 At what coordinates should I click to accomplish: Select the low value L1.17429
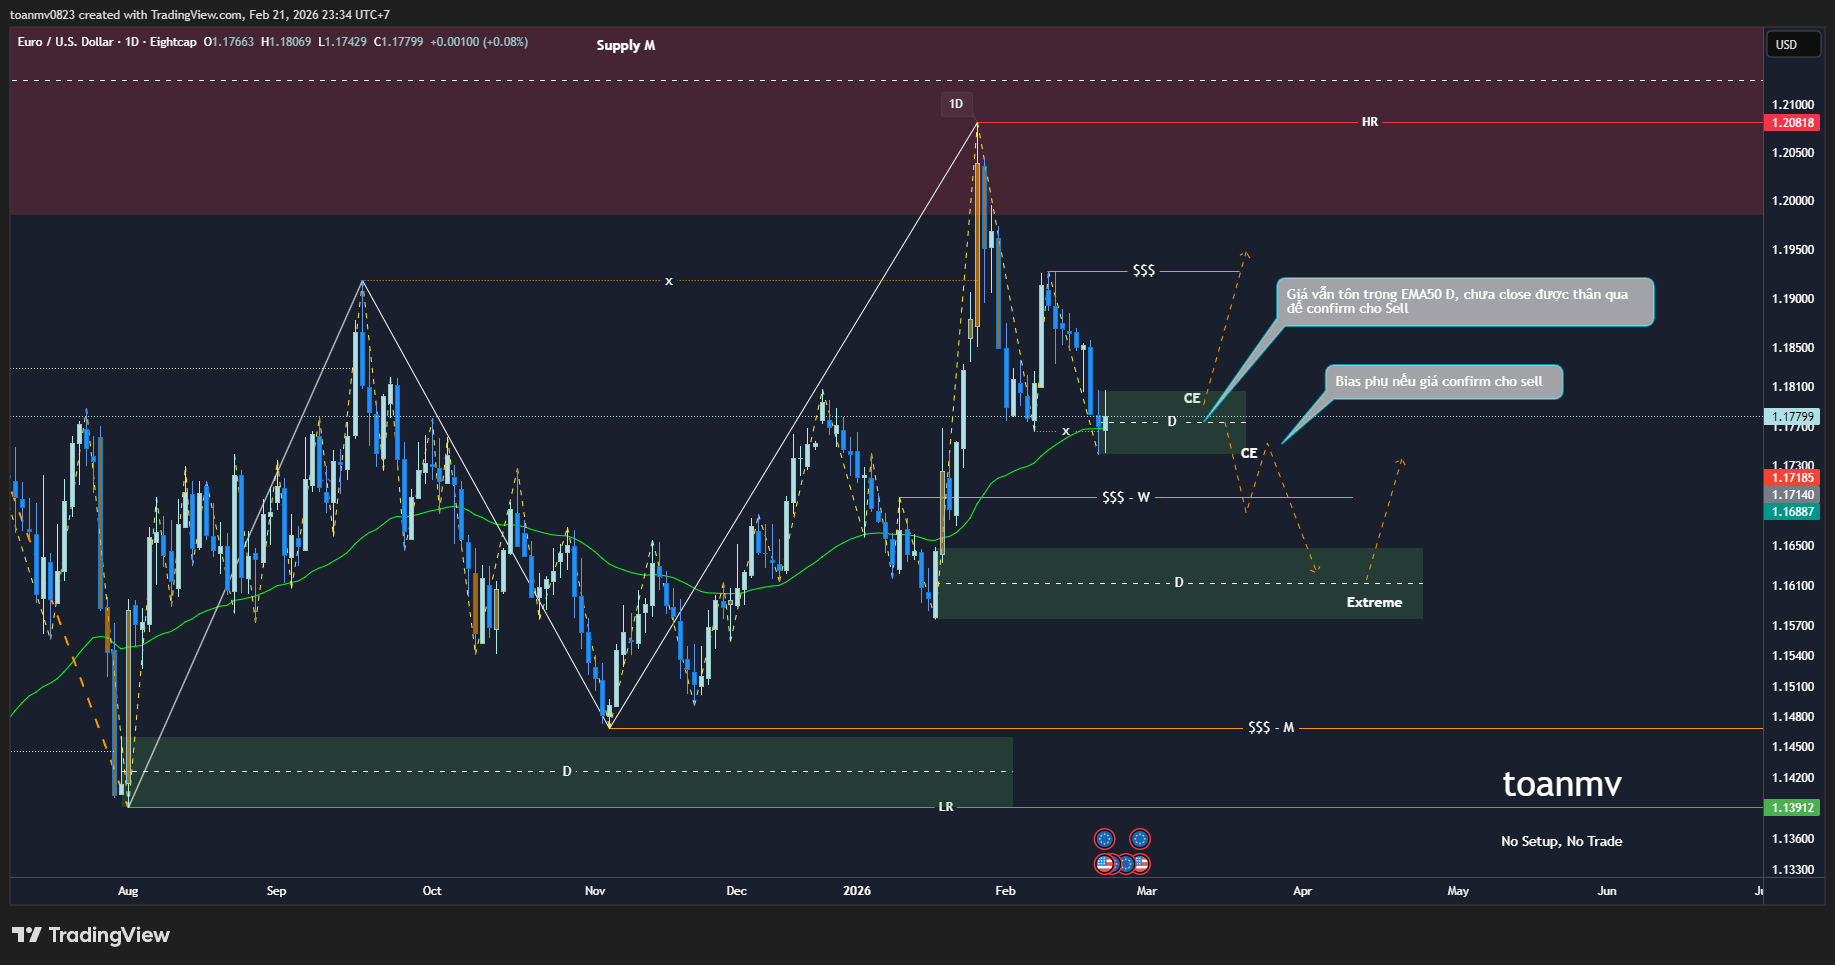tap(342, 42)
